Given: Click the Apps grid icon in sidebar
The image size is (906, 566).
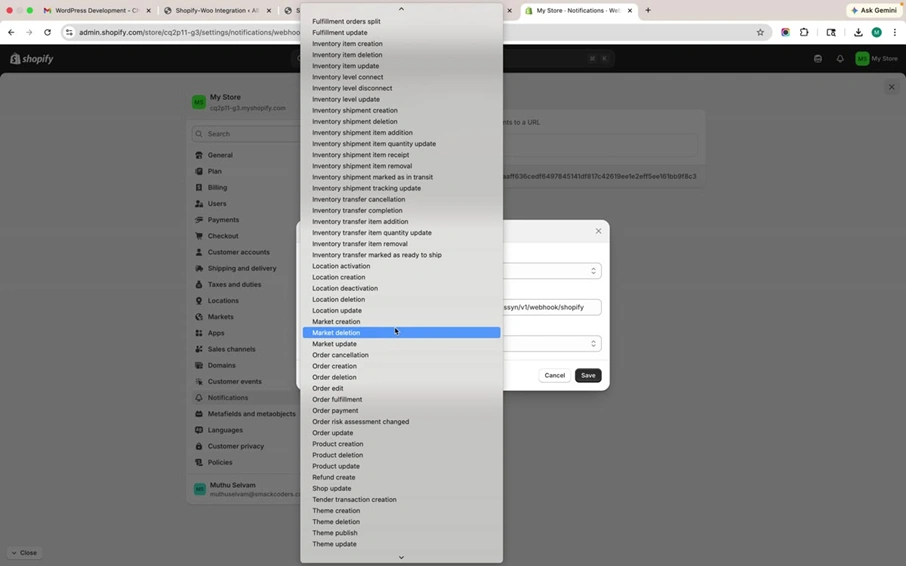Looking at the screenshot, I should [x=199, y=333].
